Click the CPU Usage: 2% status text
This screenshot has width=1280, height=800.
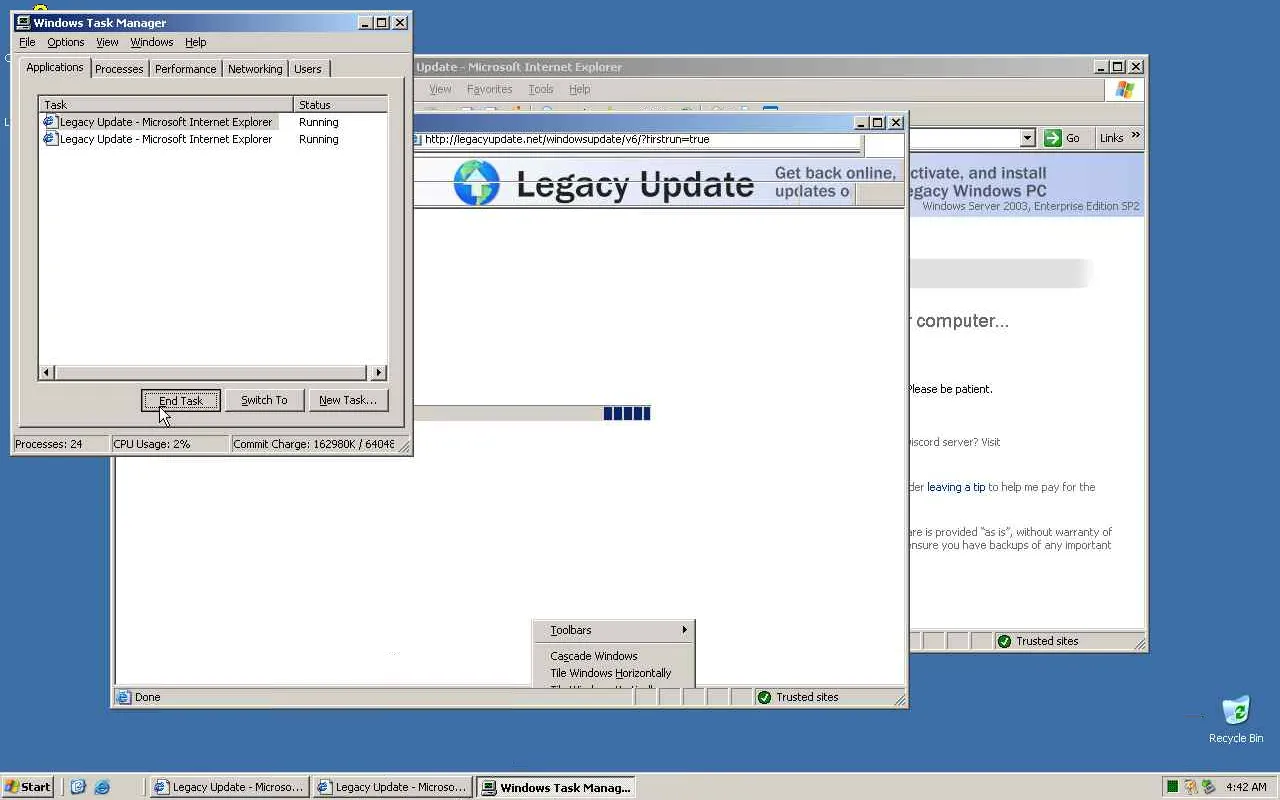coord(152,444)
